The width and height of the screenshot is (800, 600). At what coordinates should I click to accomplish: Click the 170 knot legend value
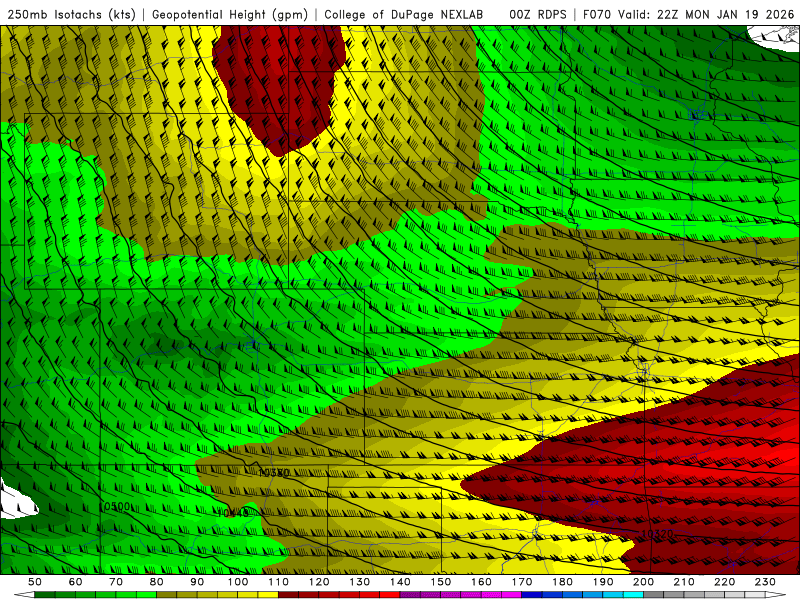[522, 582]
